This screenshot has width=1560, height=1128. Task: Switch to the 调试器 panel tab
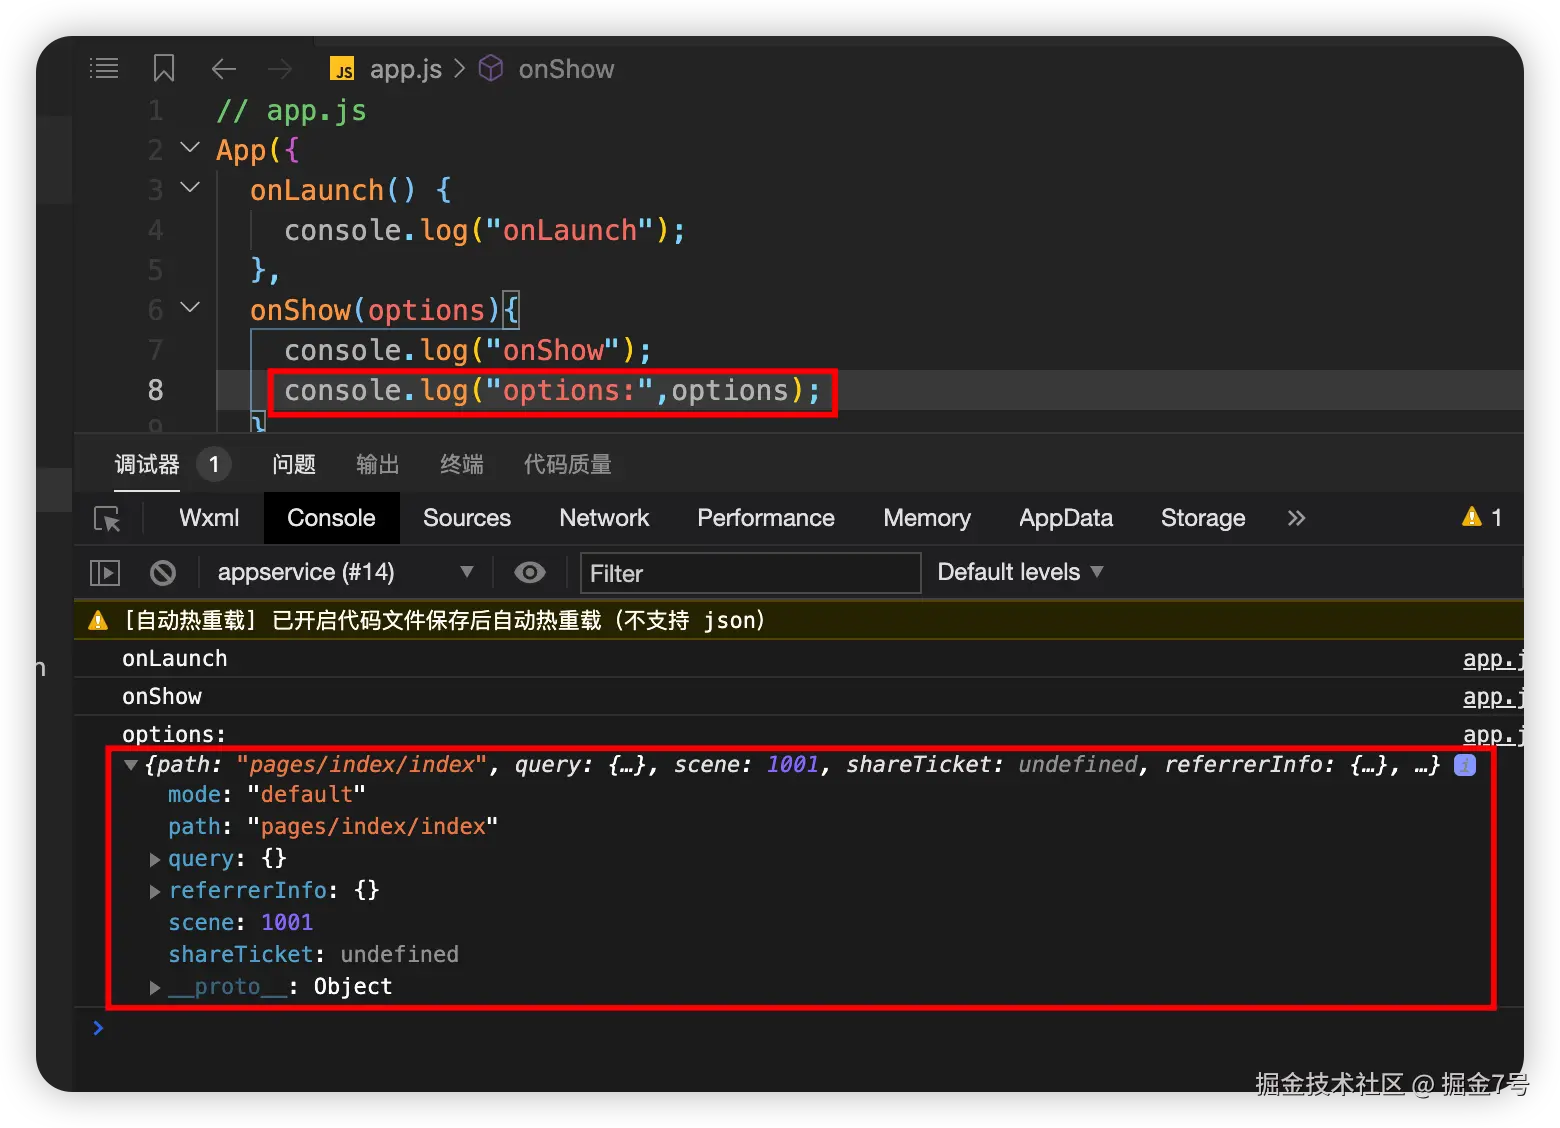(147, 464)
